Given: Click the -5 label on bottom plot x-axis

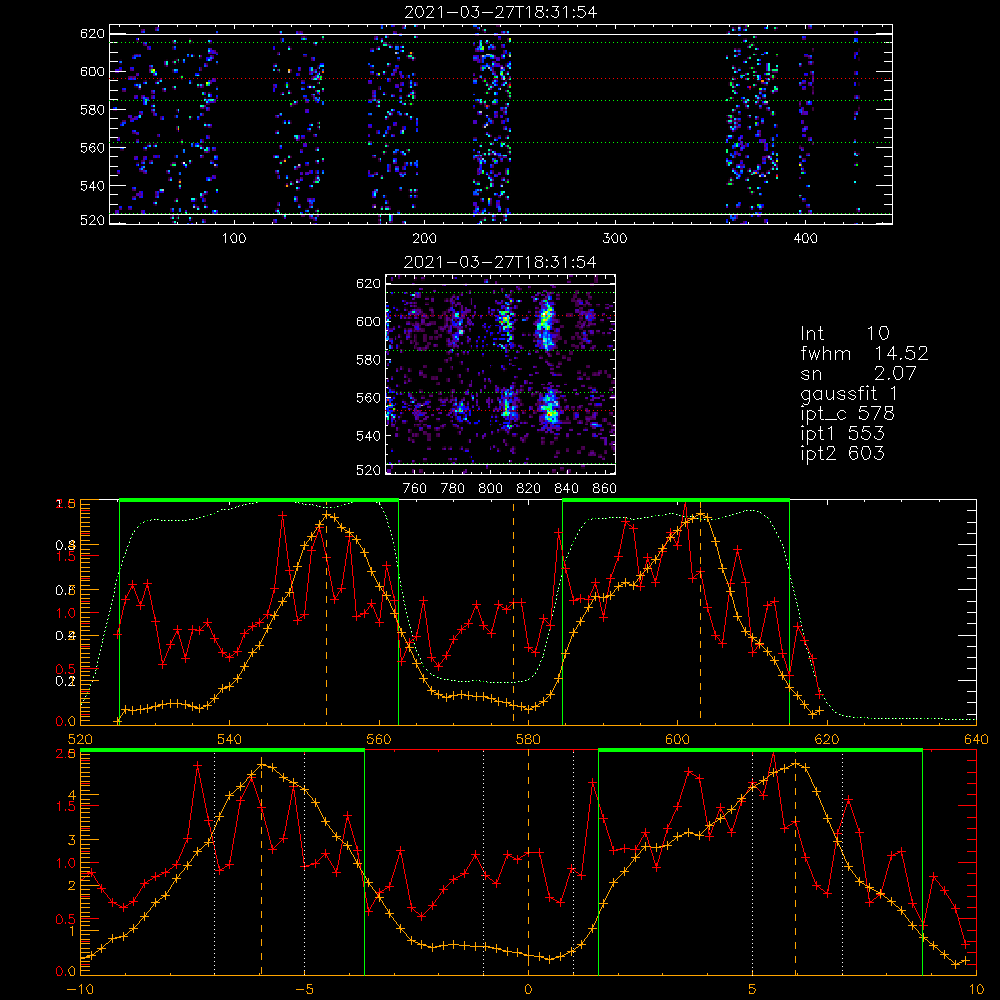Looking at the screenshot, I should pos(304,990).
